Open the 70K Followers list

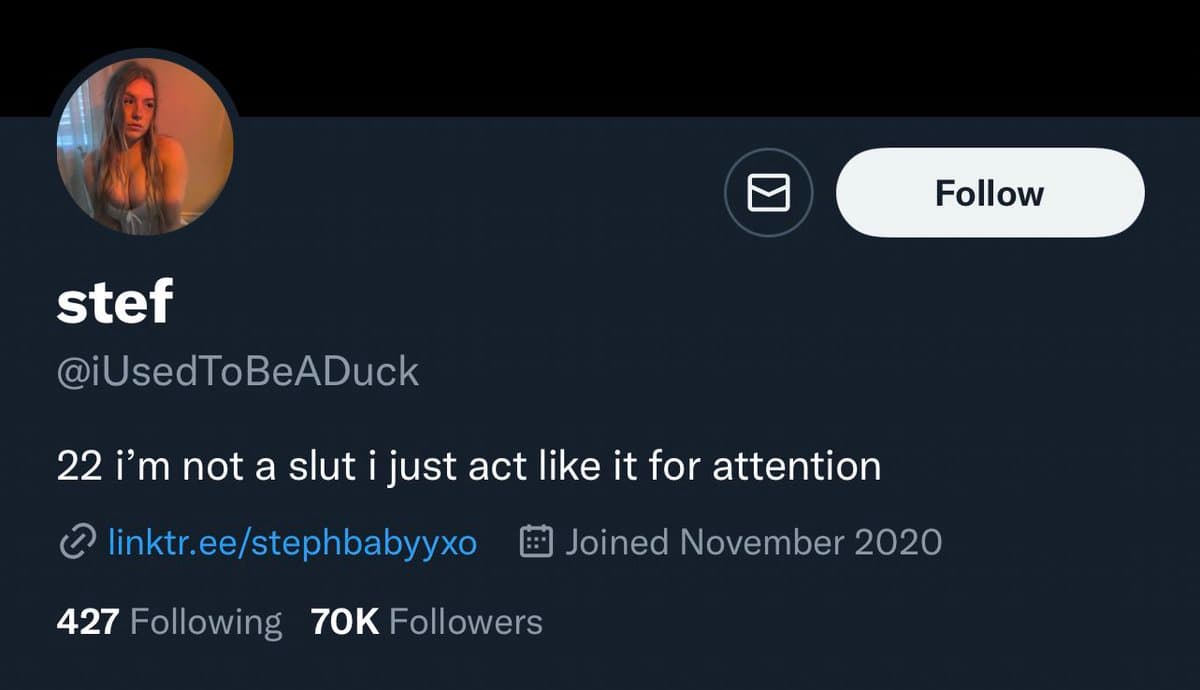426,621
